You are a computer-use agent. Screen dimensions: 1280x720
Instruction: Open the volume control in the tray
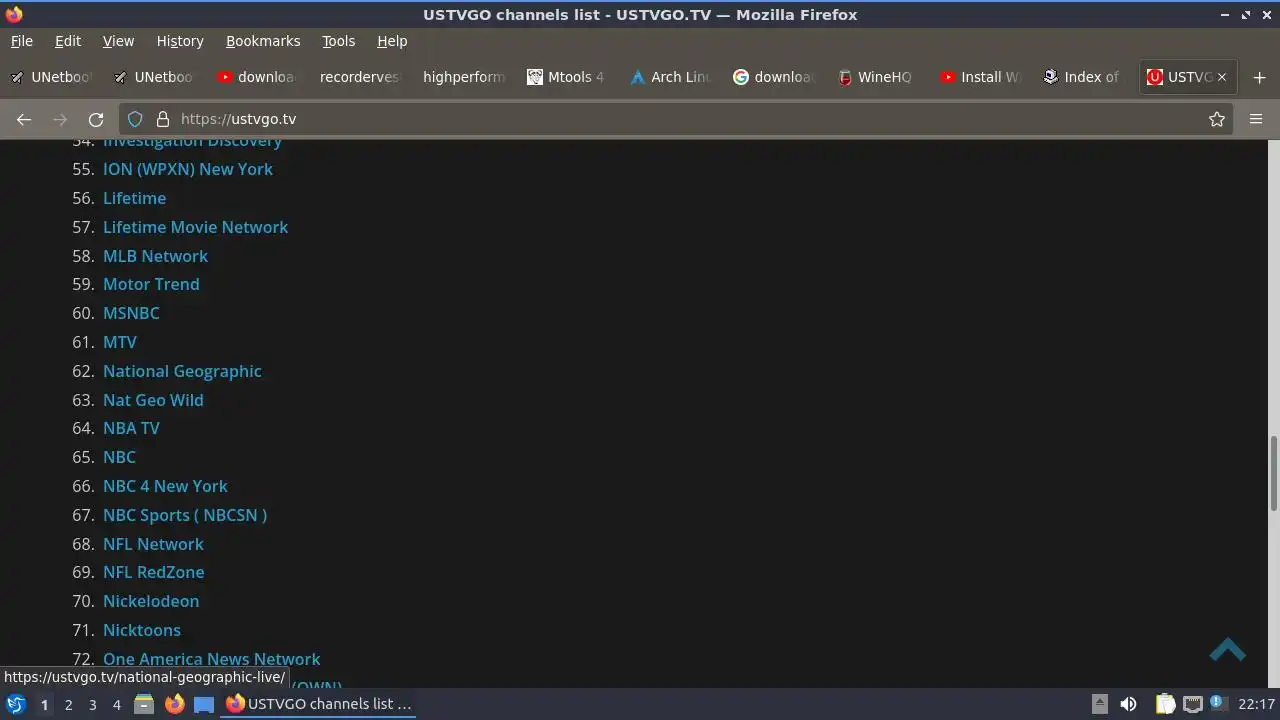click(x=1128, y=704)
